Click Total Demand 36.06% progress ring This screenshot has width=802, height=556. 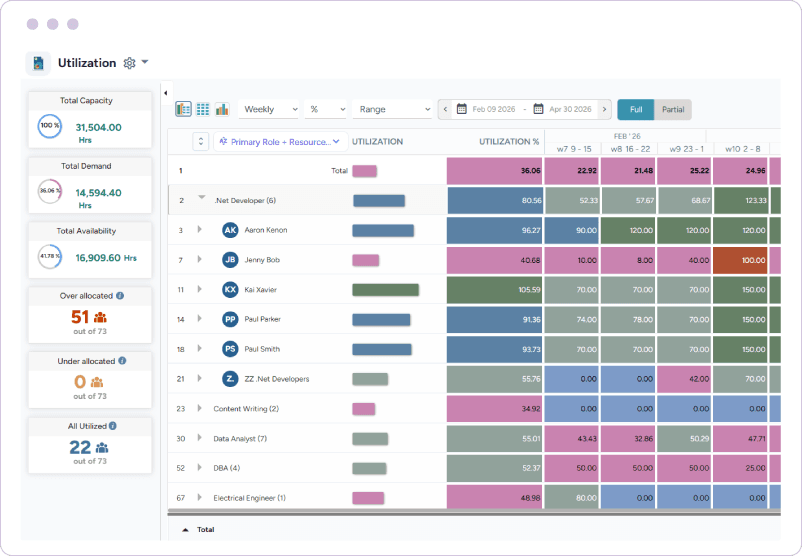(x=50, y=191)
